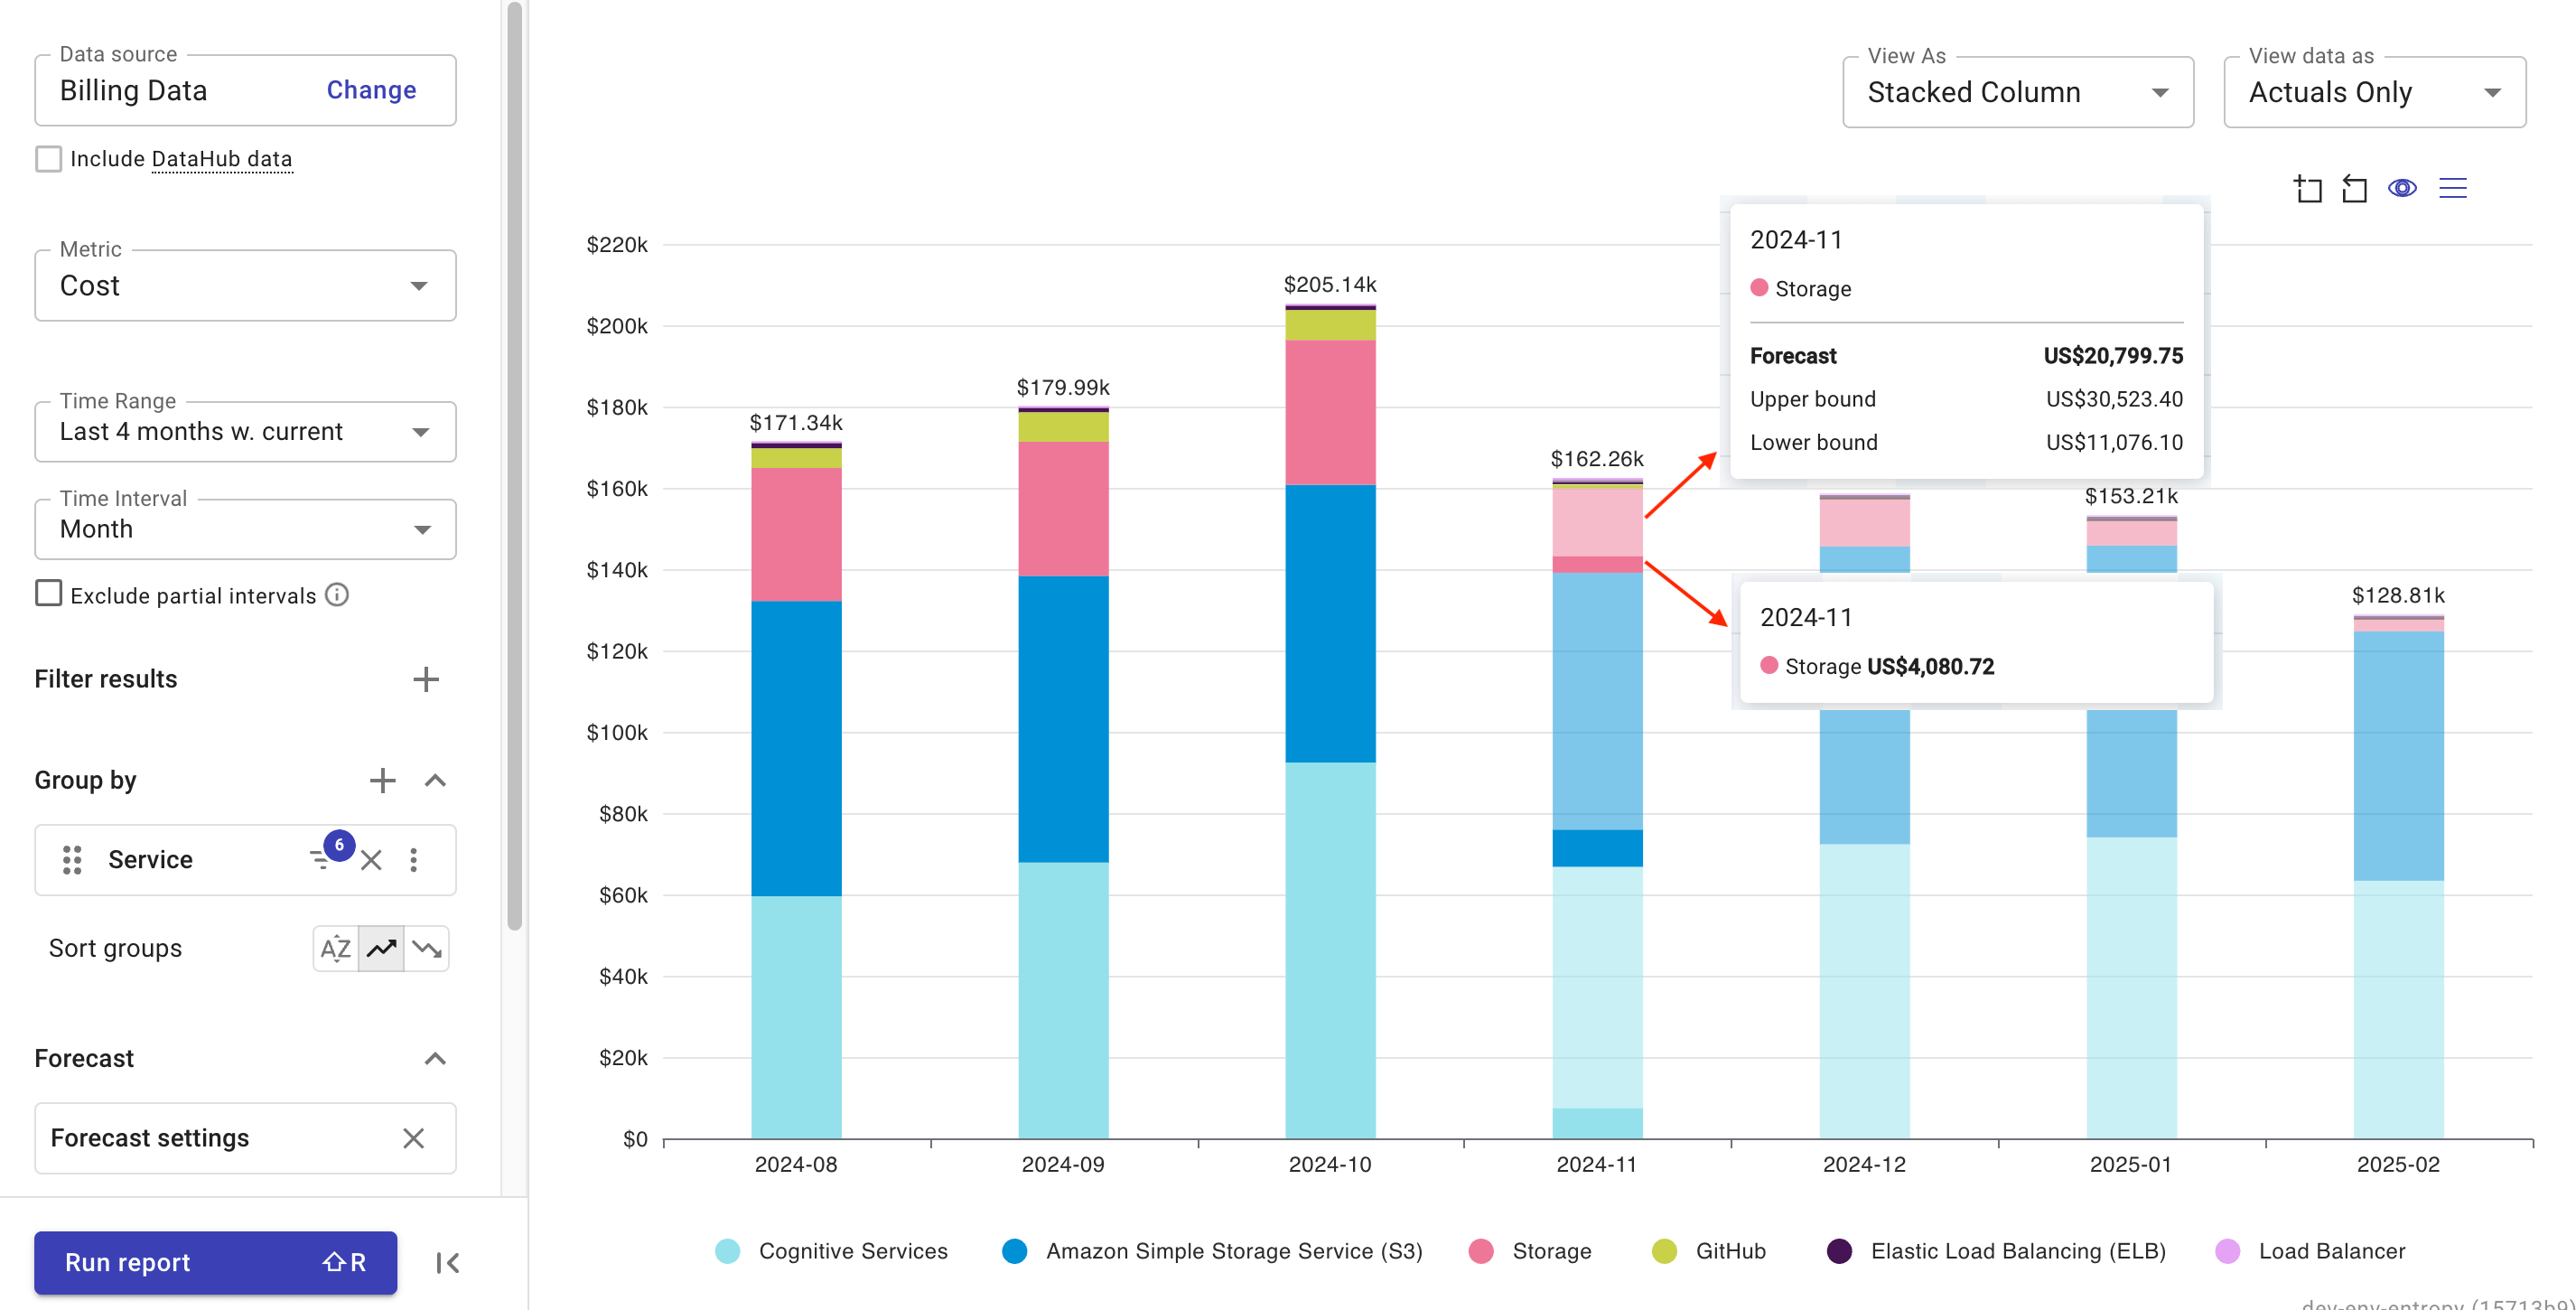Screen dimensions: 2576x1310
Task: Open the chart's hamburger menu options
Action: coord(2453,188)
